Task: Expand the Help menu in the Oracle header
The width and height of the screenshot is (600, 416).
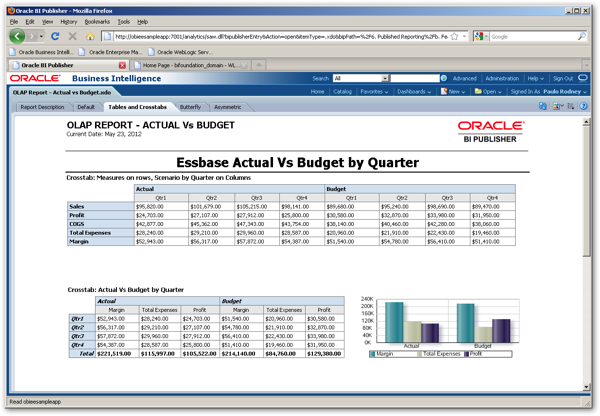Action: 535,78
